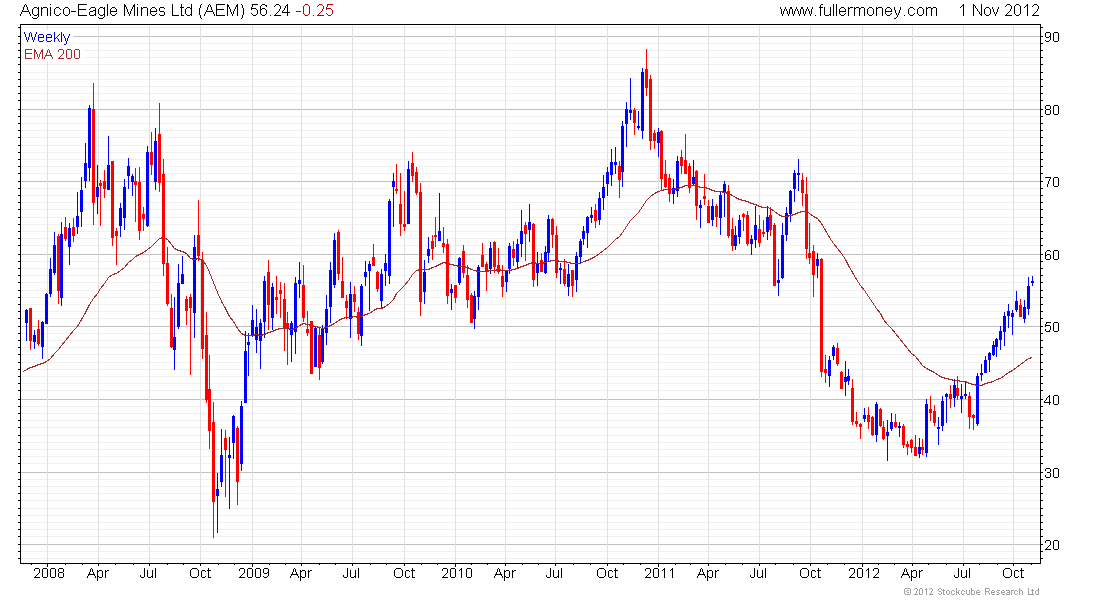Select the 2012 label on time axis
1100x600 pixels.
864,573
